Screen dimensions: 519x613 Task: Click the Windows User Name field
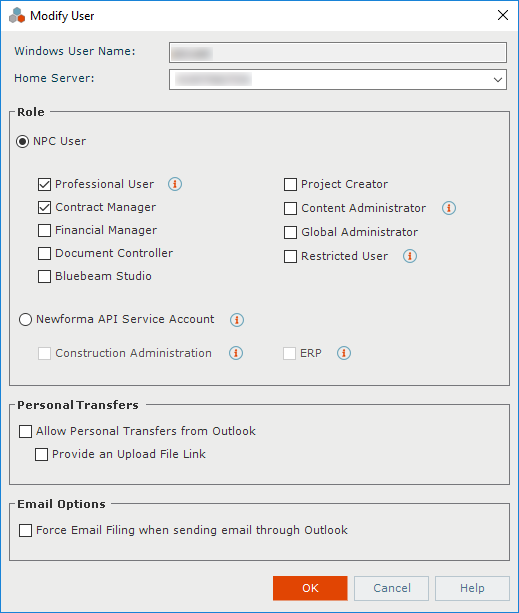pos(338,53)
